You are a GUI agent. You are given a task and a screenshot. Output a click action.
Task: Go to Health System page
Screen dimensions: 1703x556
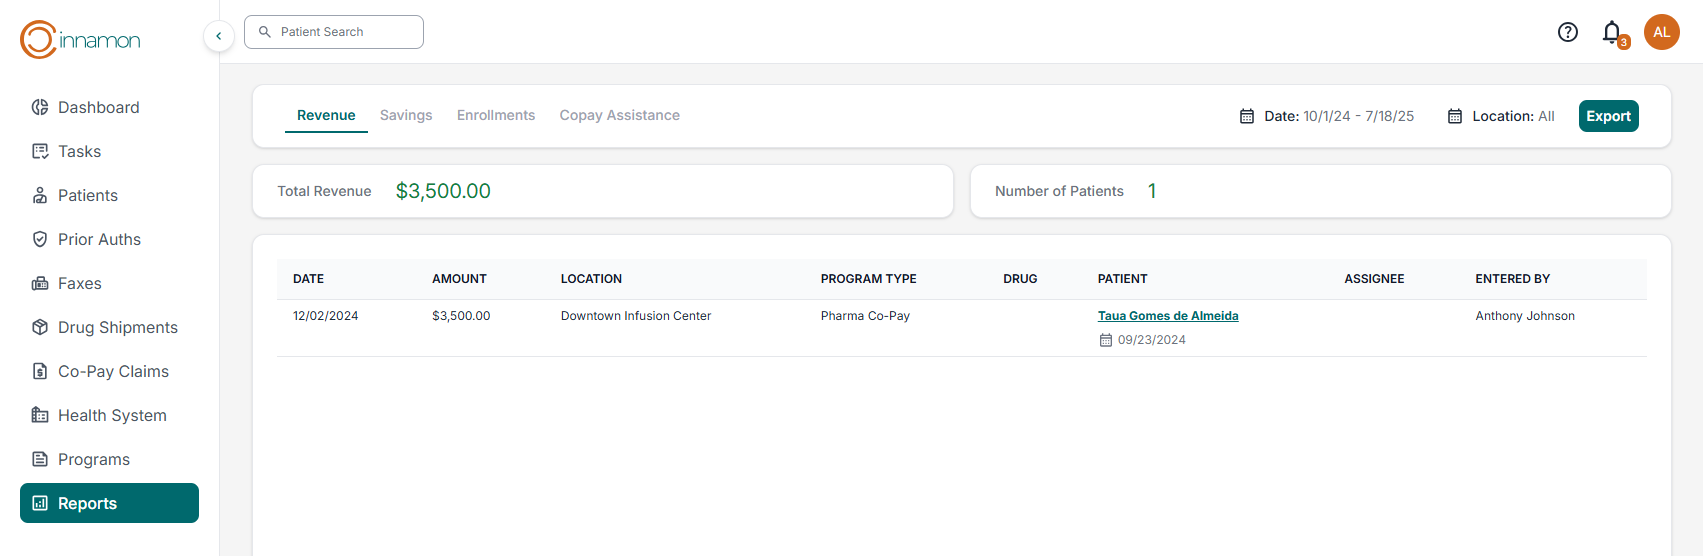tap(112, 415)
